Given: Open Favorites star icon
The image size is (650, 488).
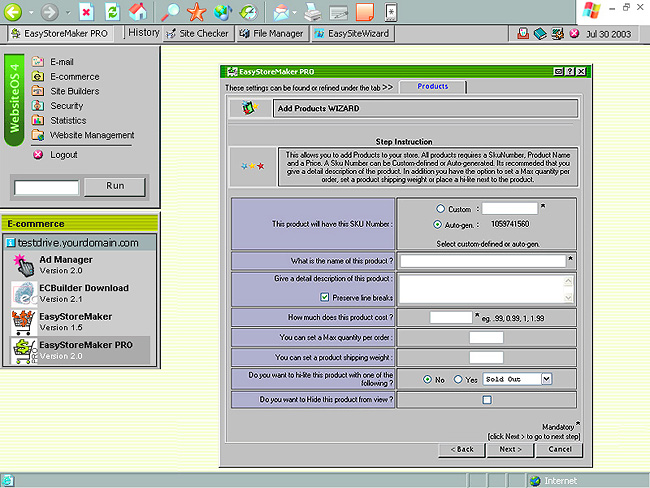Looking at the screenshot, I should point(196,12).
